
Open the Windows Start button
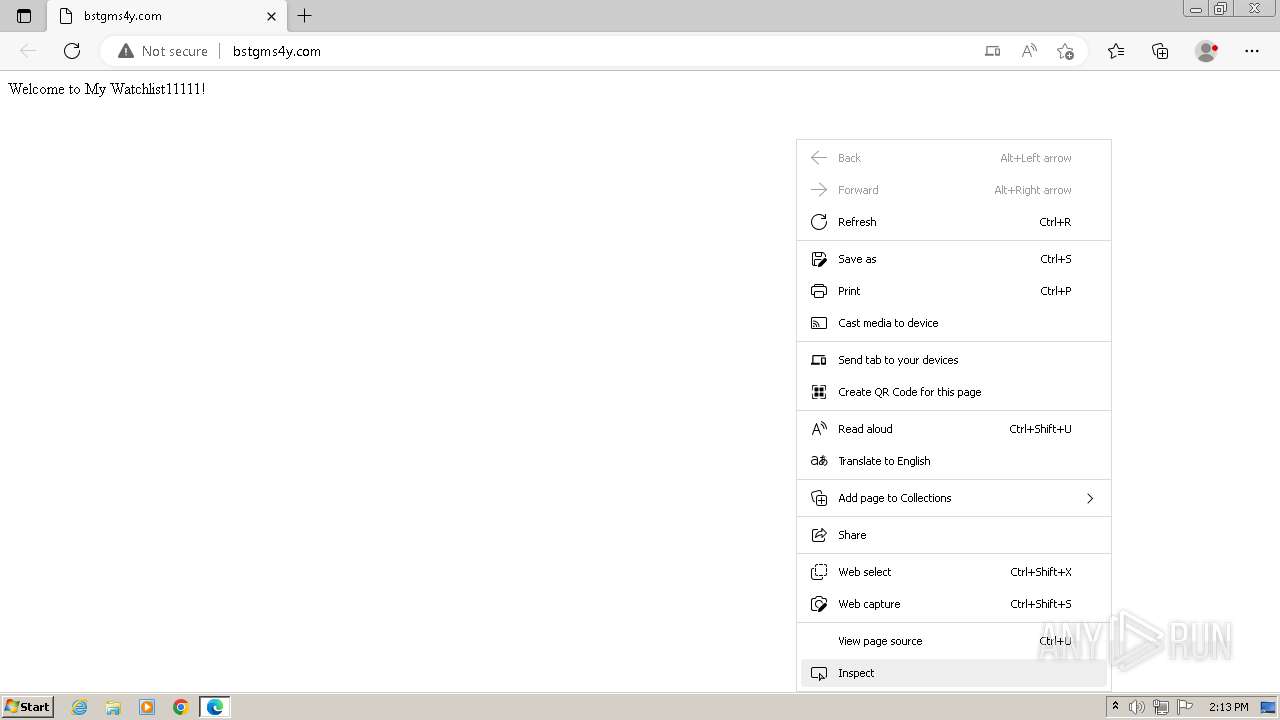27,706
